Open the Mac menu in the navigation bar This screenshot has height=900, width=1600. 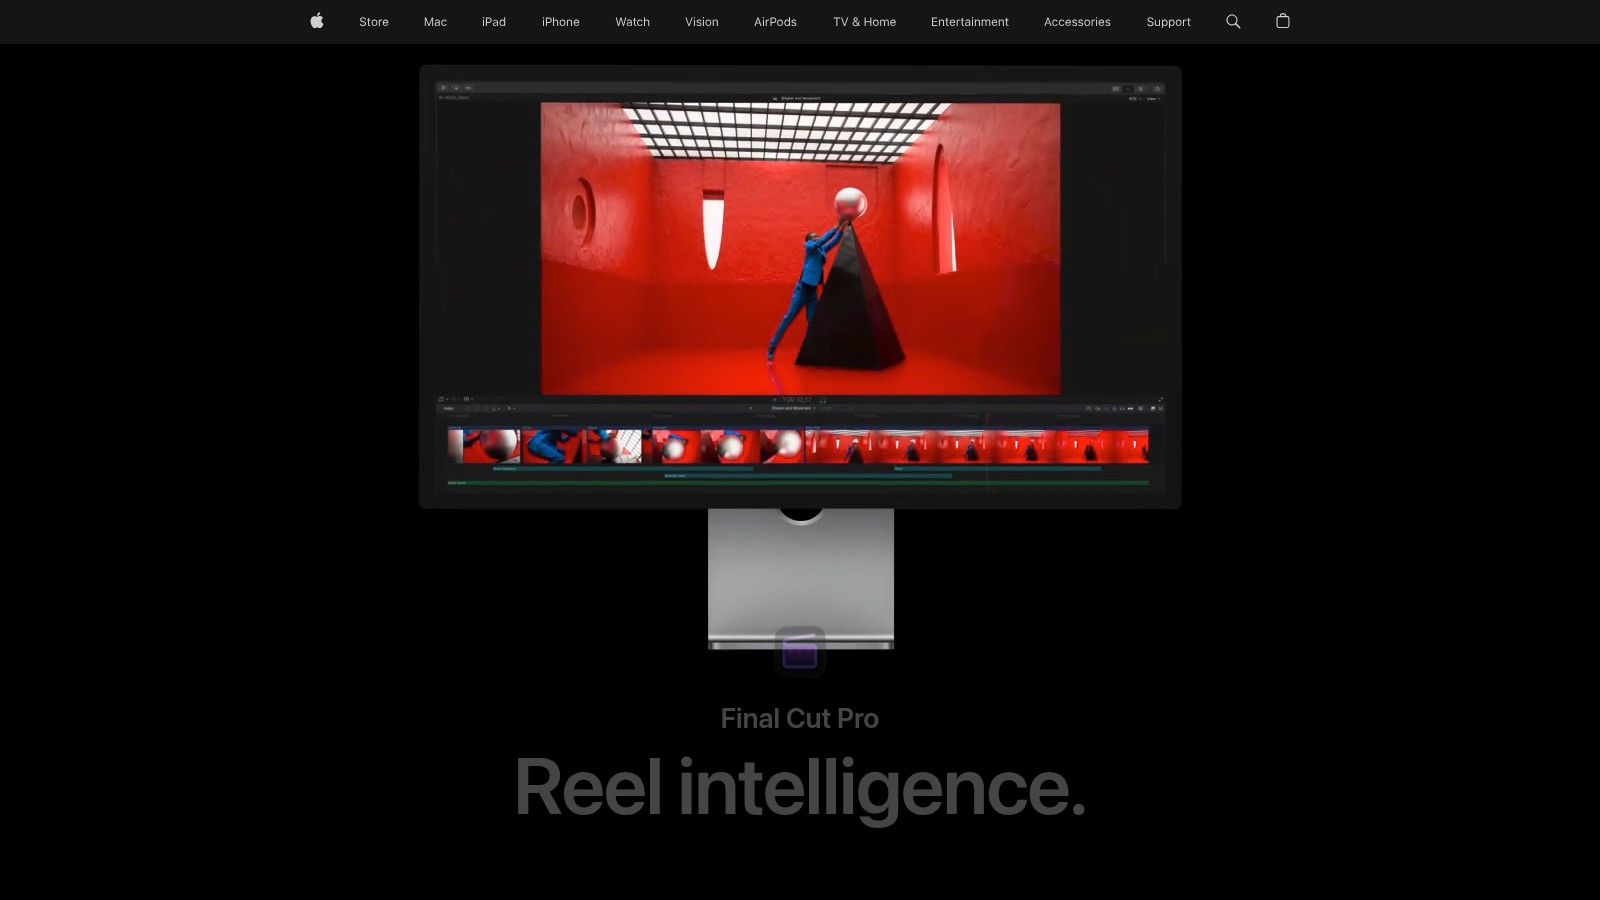click(x=434, y=21)
